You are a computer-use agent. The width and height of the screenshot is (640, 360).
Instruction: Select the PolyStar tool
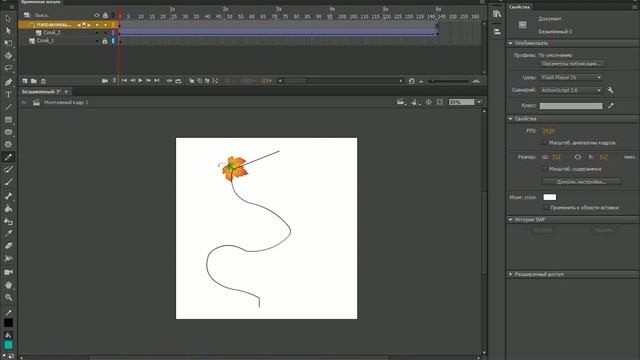point(8,144)
